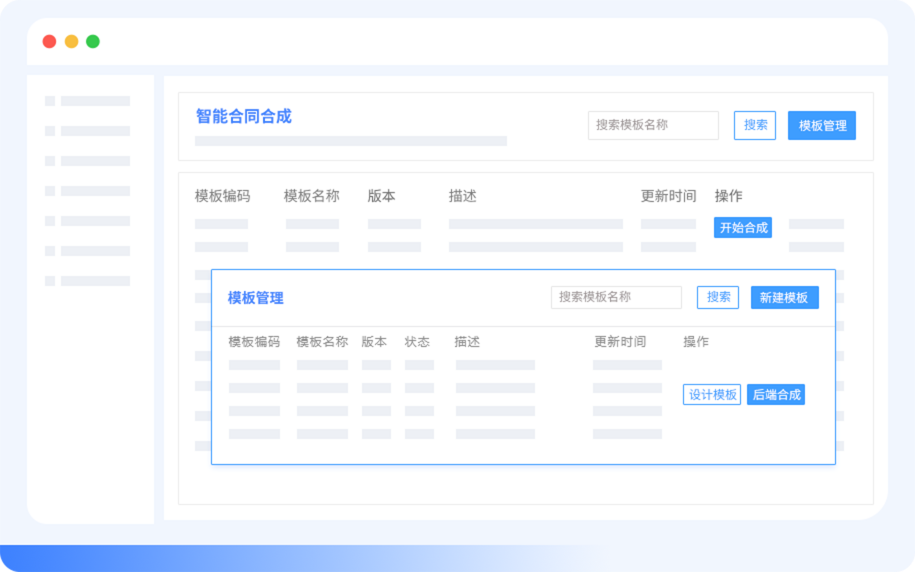915x572 pixels.
Task: Click the 智能合同合成 page title
Action: point(243,116)
